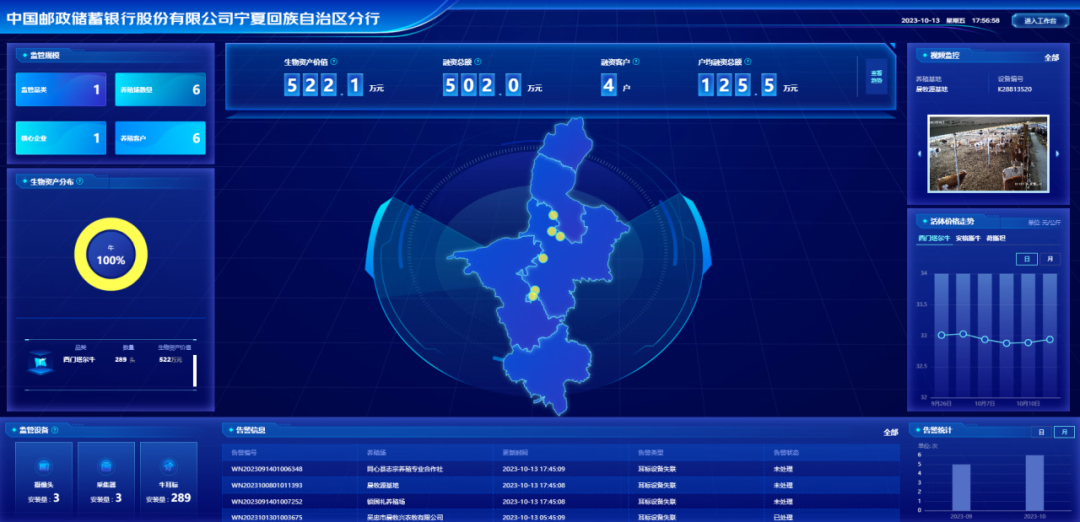Click the 养殖场数量 card showing 6
1080x522 pixels.
click(x=160, y=90)
